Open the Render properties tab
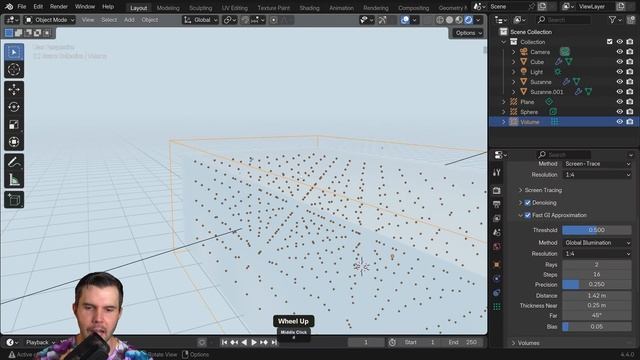 click(497, 191)
